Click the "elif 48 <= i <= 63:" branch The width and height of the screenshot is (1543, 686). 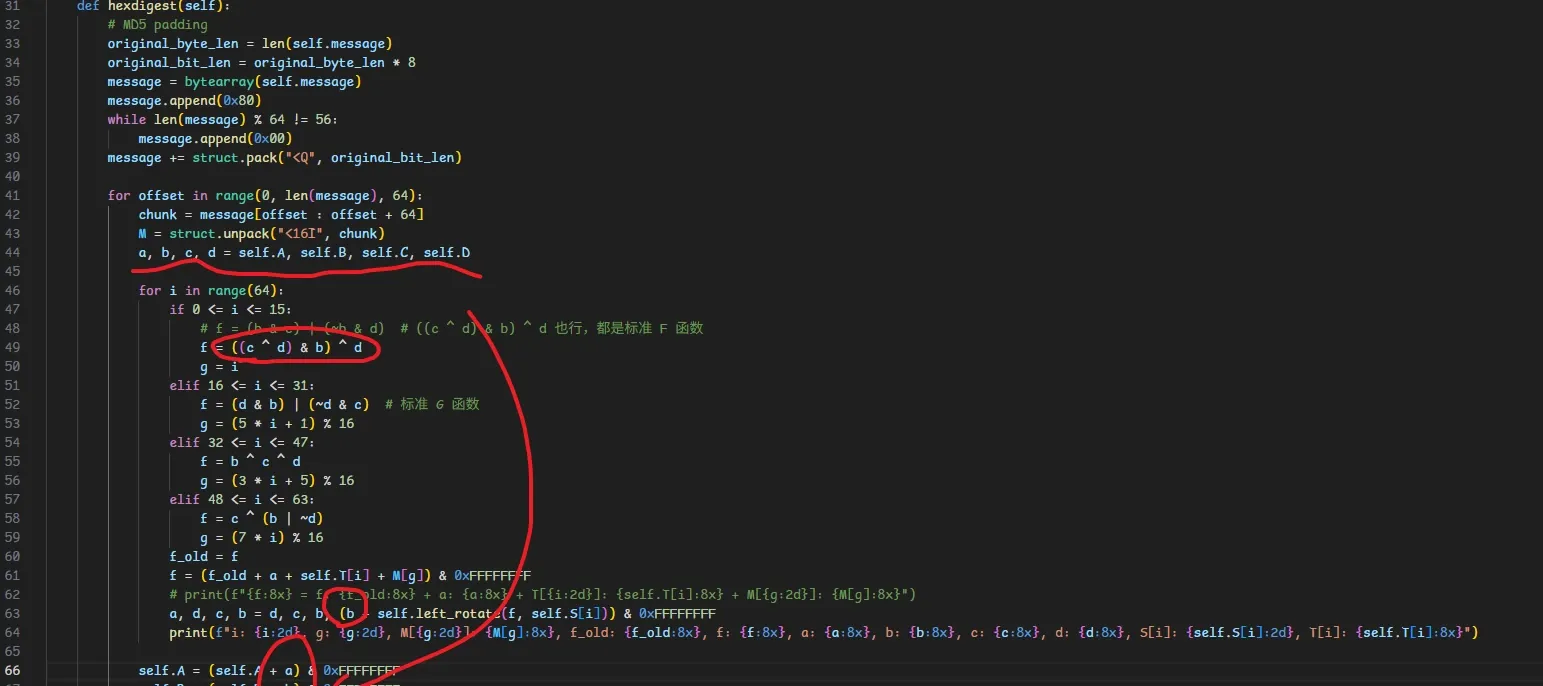[x=242, y=499]
